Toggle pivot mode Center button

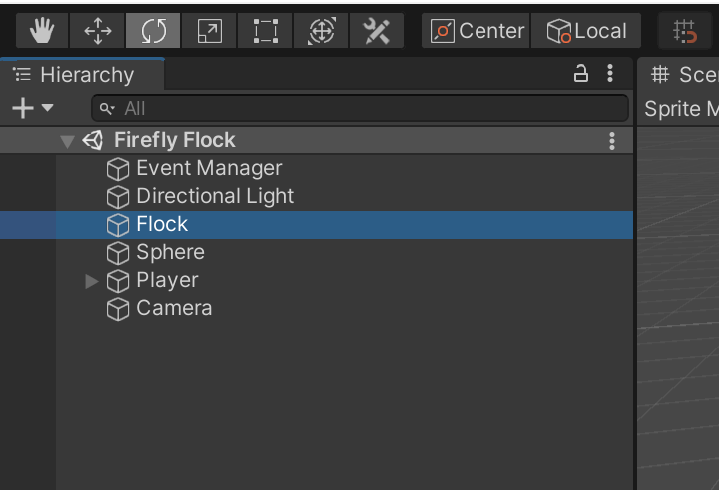477,32
